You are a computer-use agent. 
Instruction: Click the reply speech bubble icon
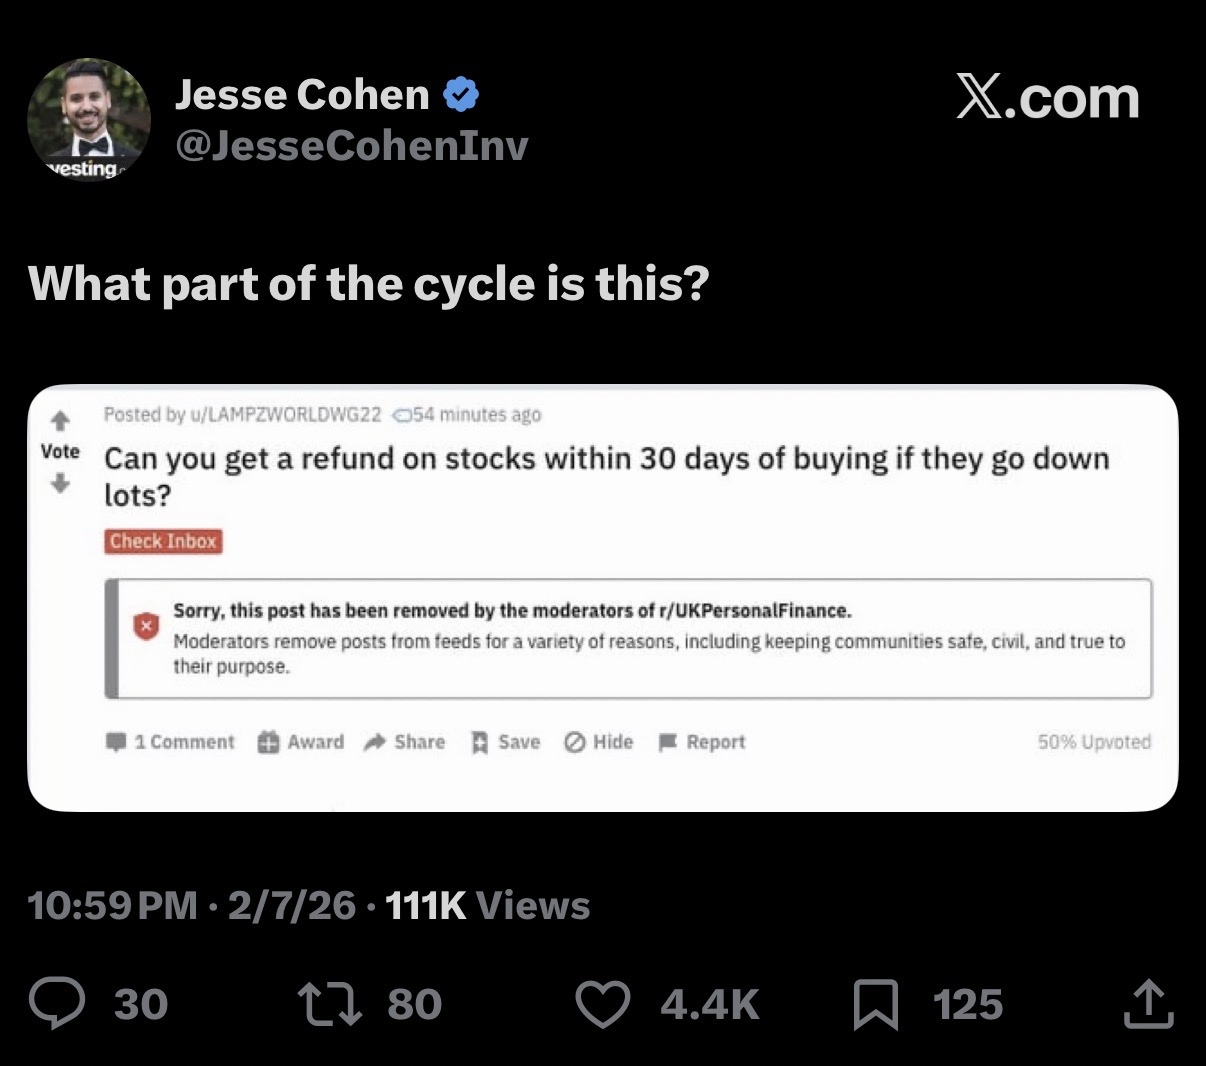[x=58, y=1004]
